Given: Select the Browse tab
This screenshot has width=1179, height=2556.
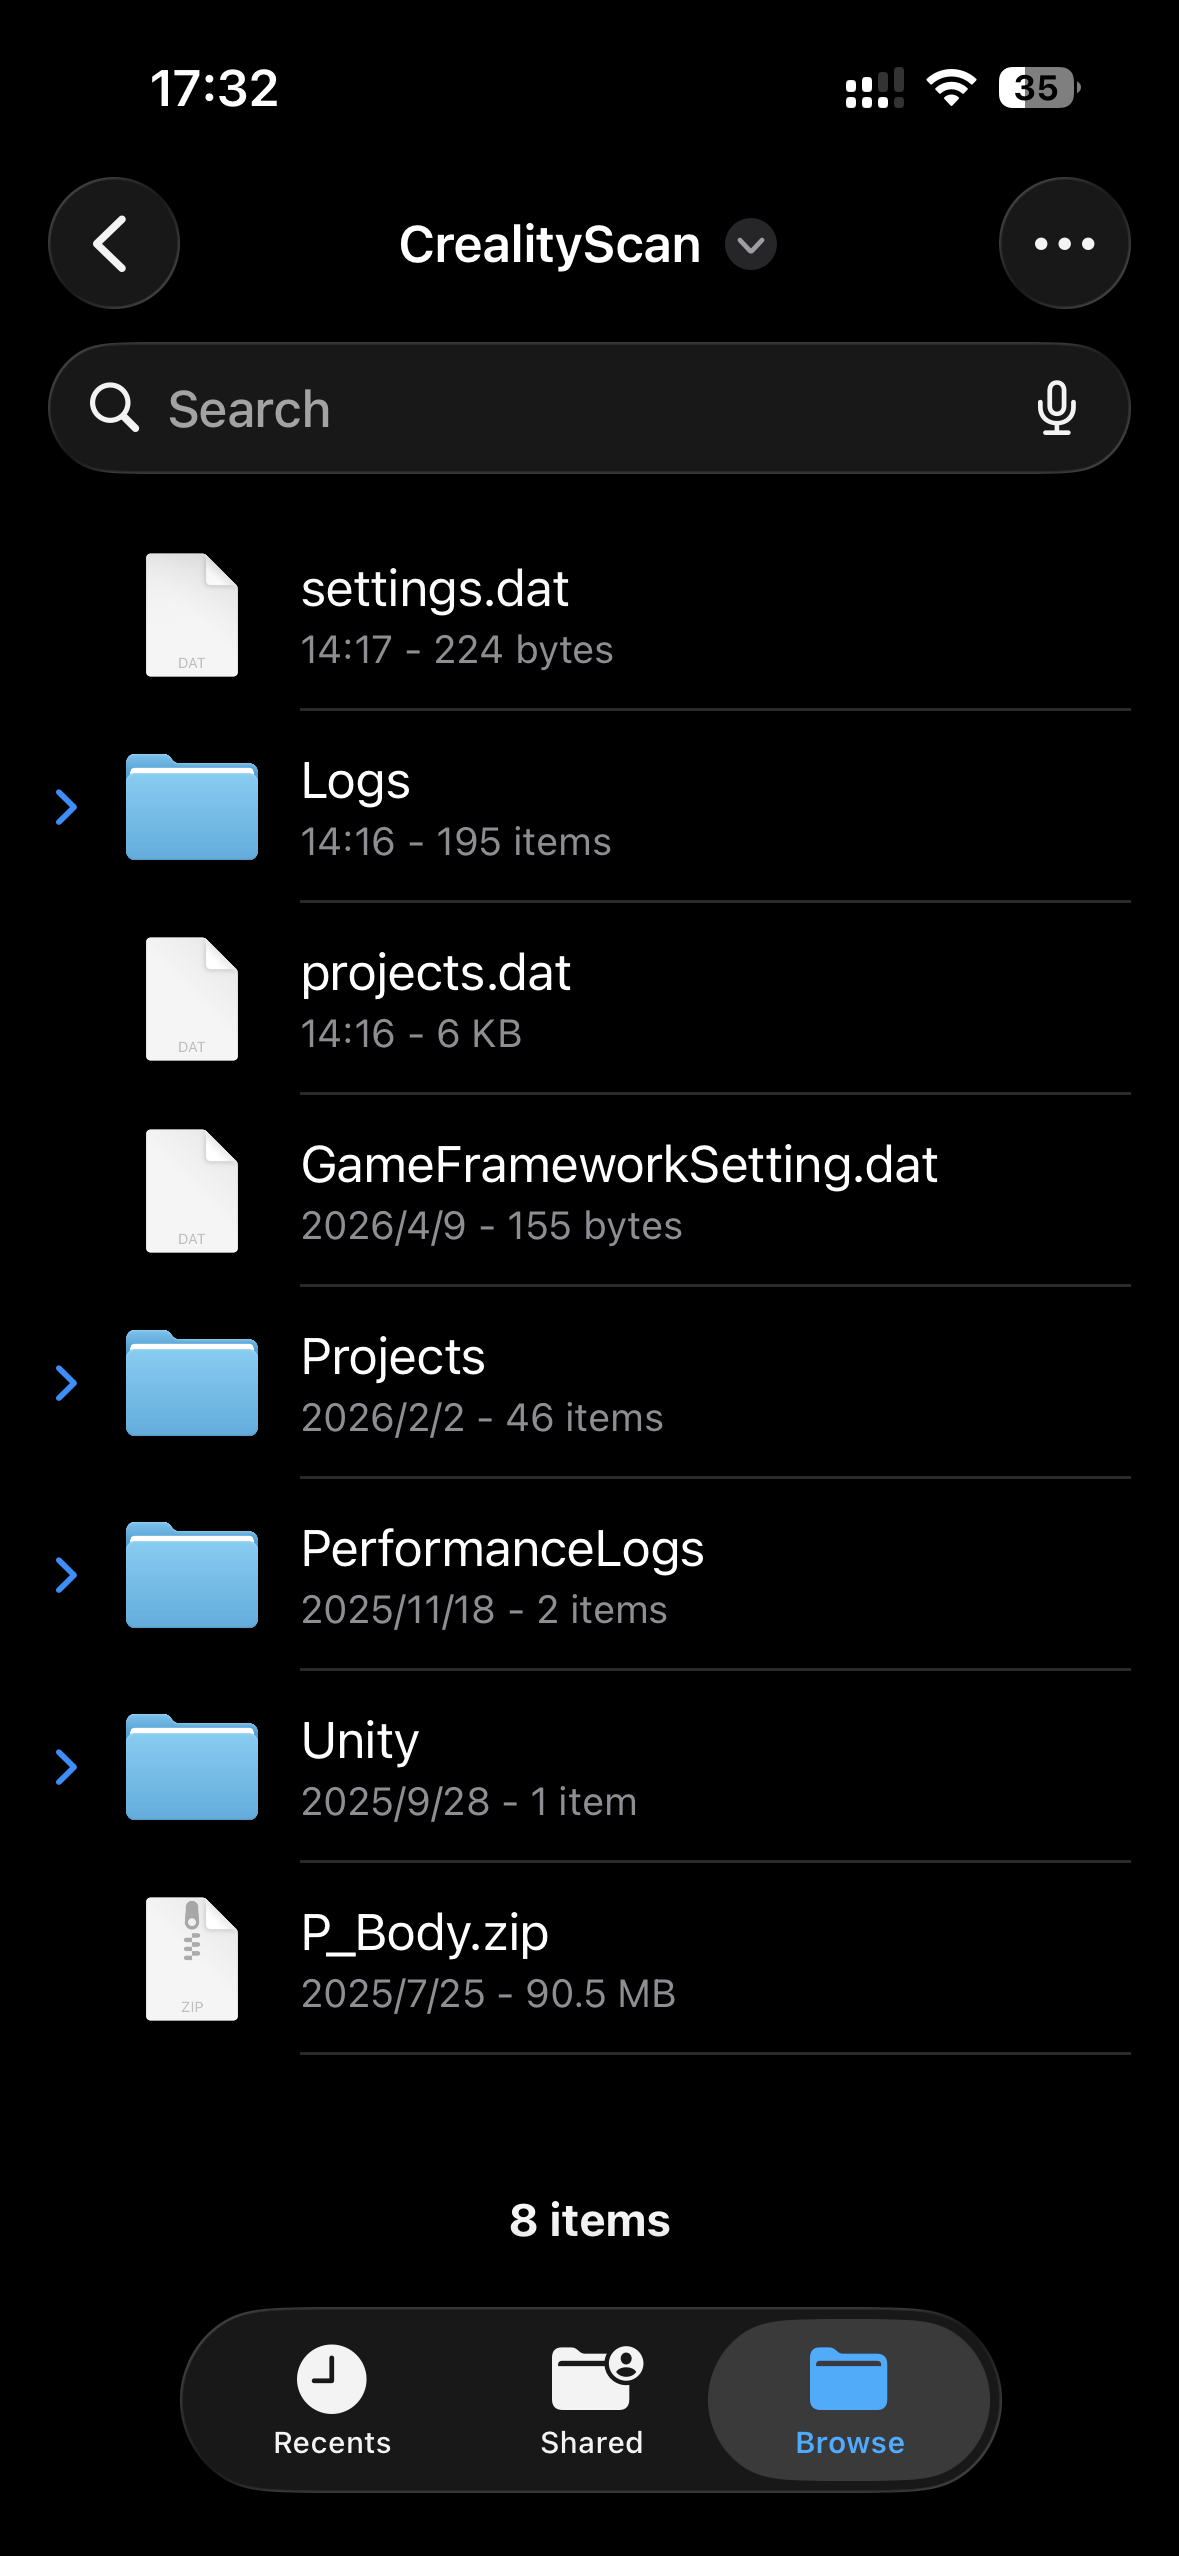Looking at the screenshot, I should (849, 2399).
